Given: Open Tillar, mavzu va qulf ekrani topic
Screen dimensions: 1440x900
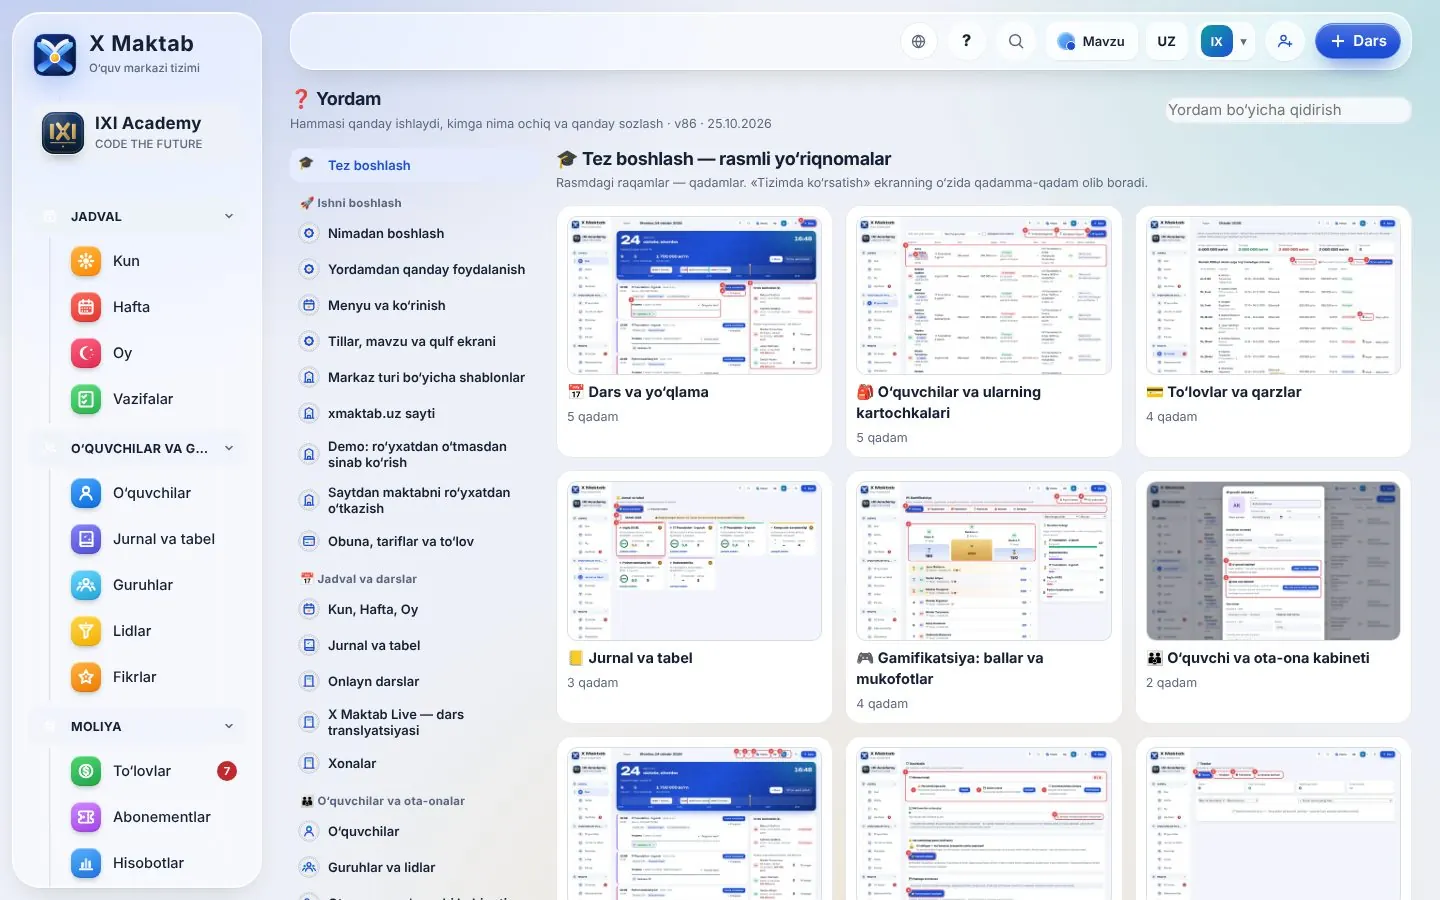Looking at the screenshot, I should coord(413,342).
